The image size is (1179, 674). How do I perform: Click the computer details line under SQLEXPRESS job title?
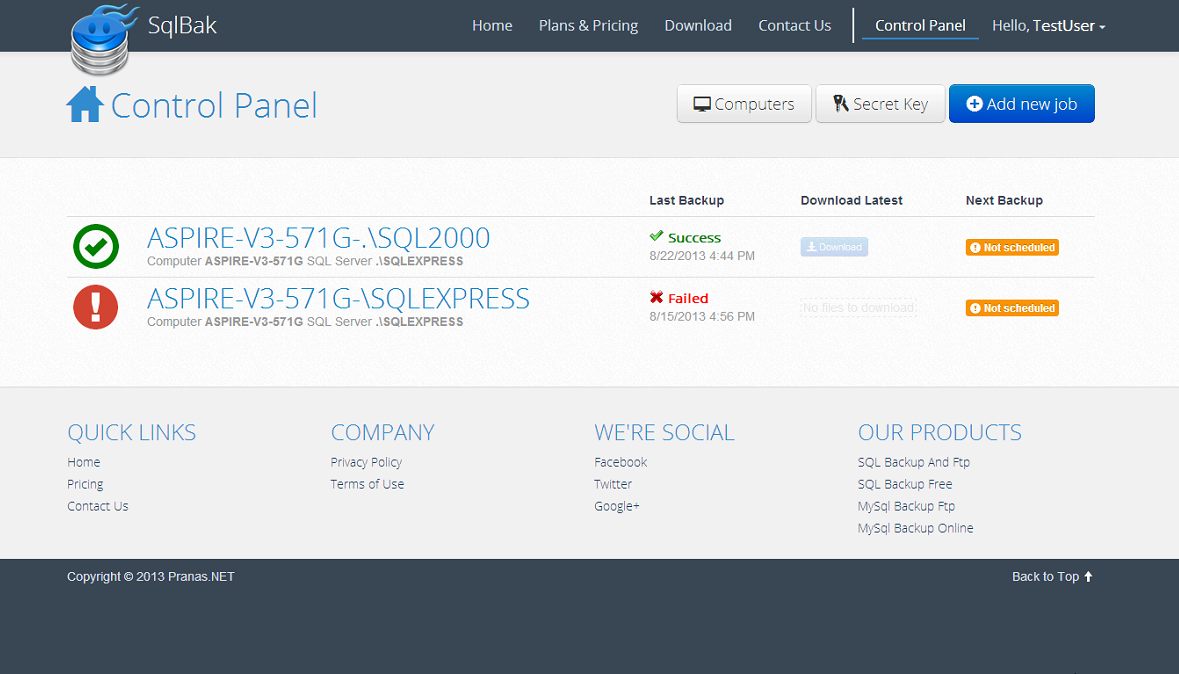305,321
